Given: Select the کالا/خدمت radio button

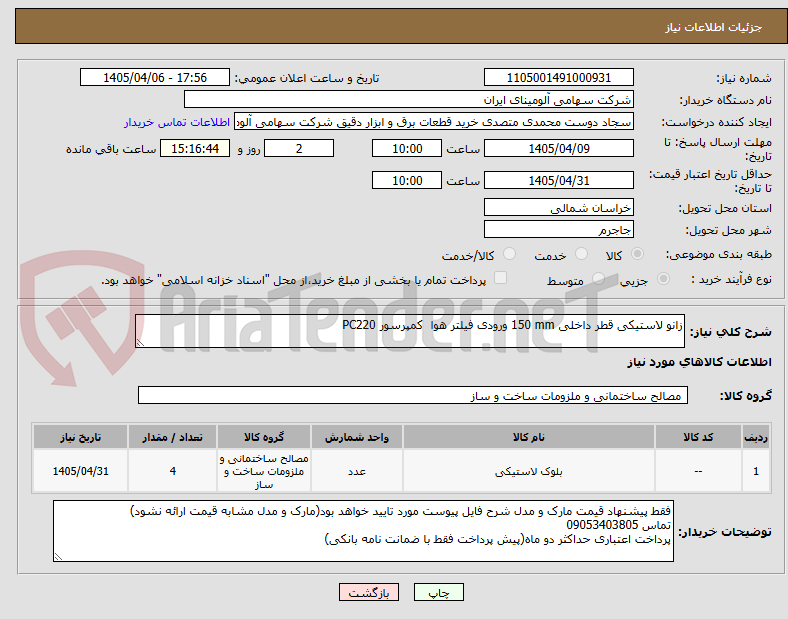Looking at the screenshot, I should click(509, 254).
